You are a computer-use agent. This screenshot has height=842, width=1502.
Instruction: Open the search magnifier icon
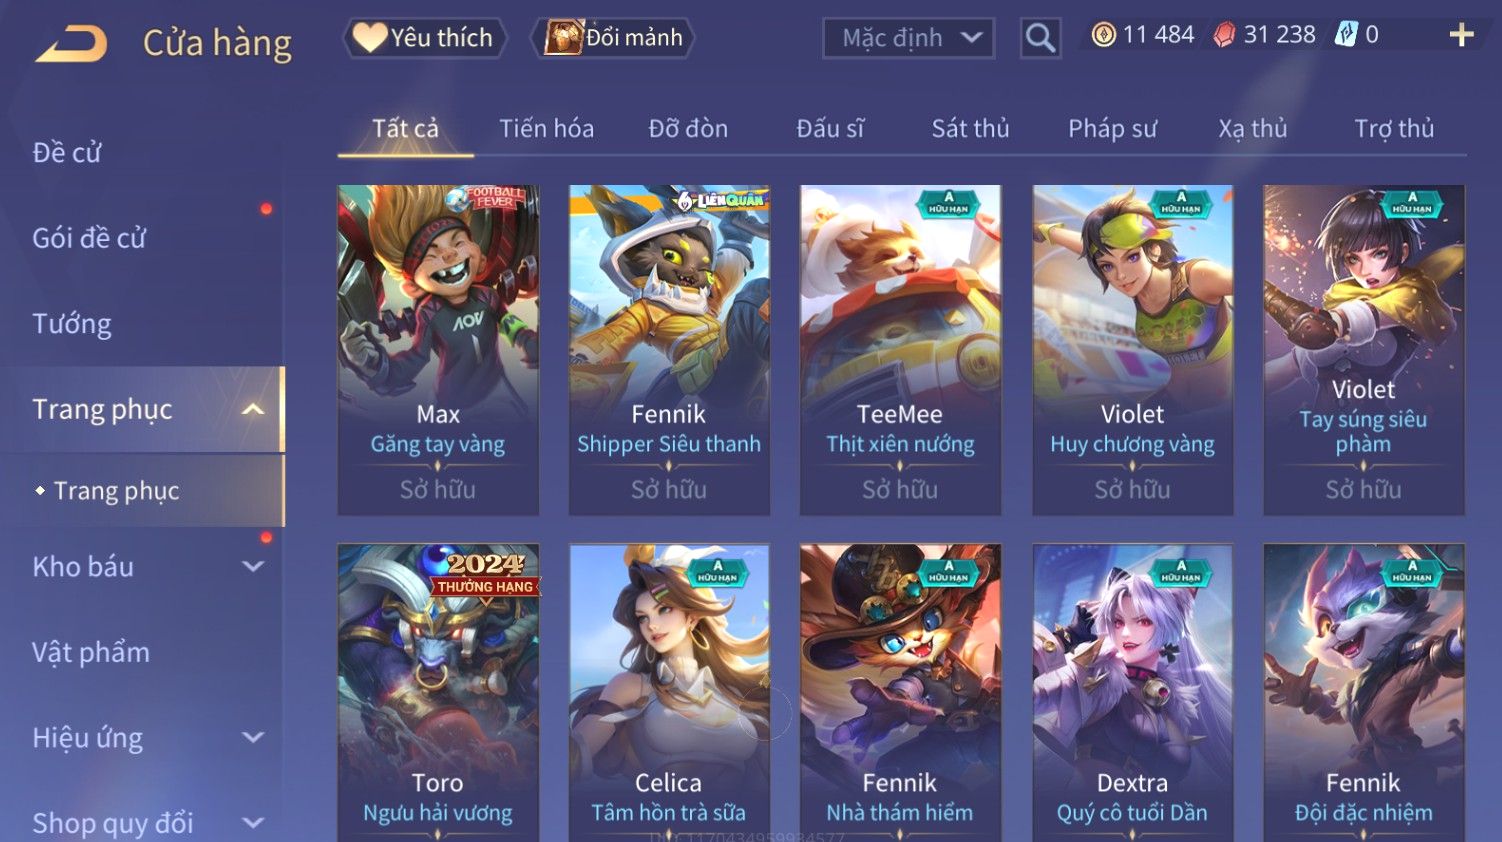tap(1040, 38)
